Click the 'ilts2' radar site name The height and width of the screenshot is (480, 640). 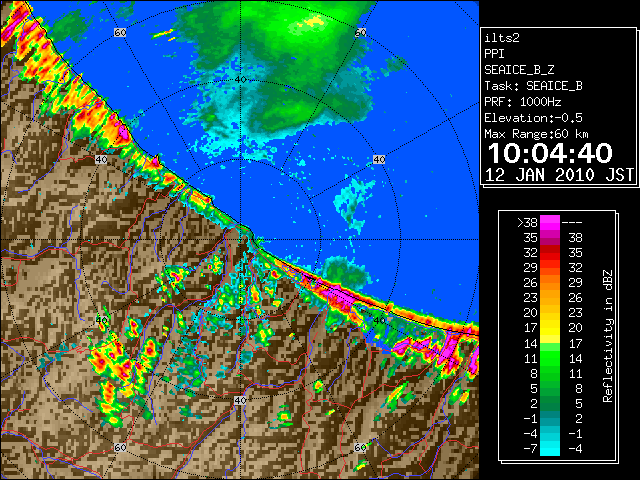pyautogui.click(x=502, y=38)
